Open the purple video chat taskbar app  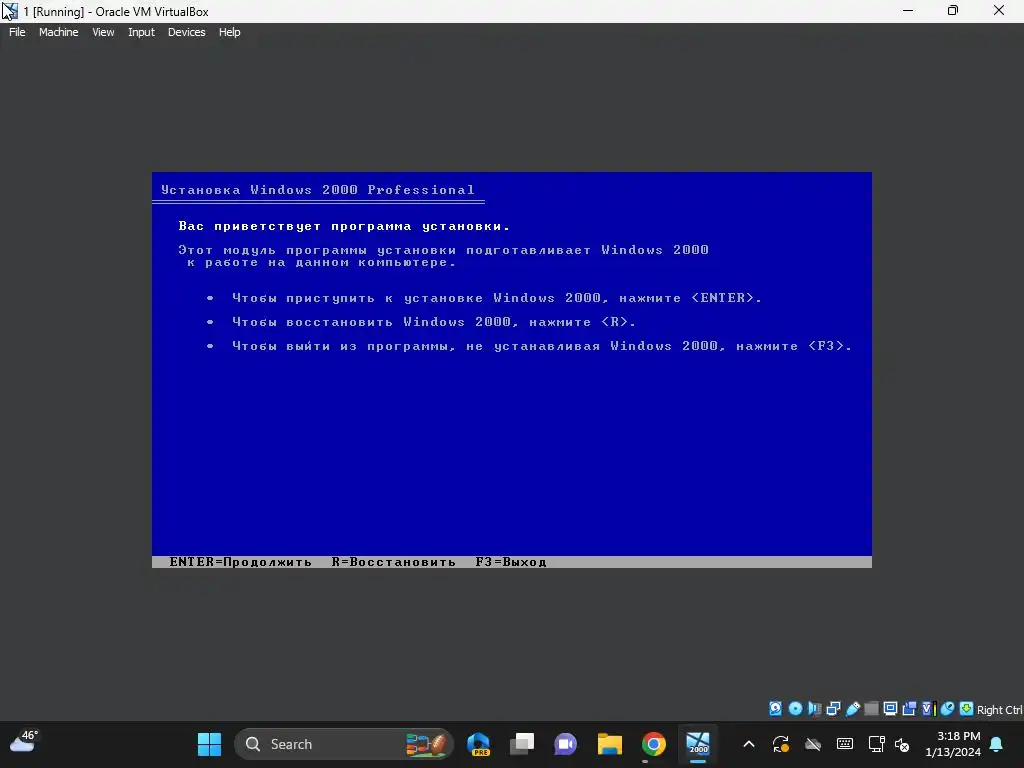pyautogui.click(x=566, y=744)
